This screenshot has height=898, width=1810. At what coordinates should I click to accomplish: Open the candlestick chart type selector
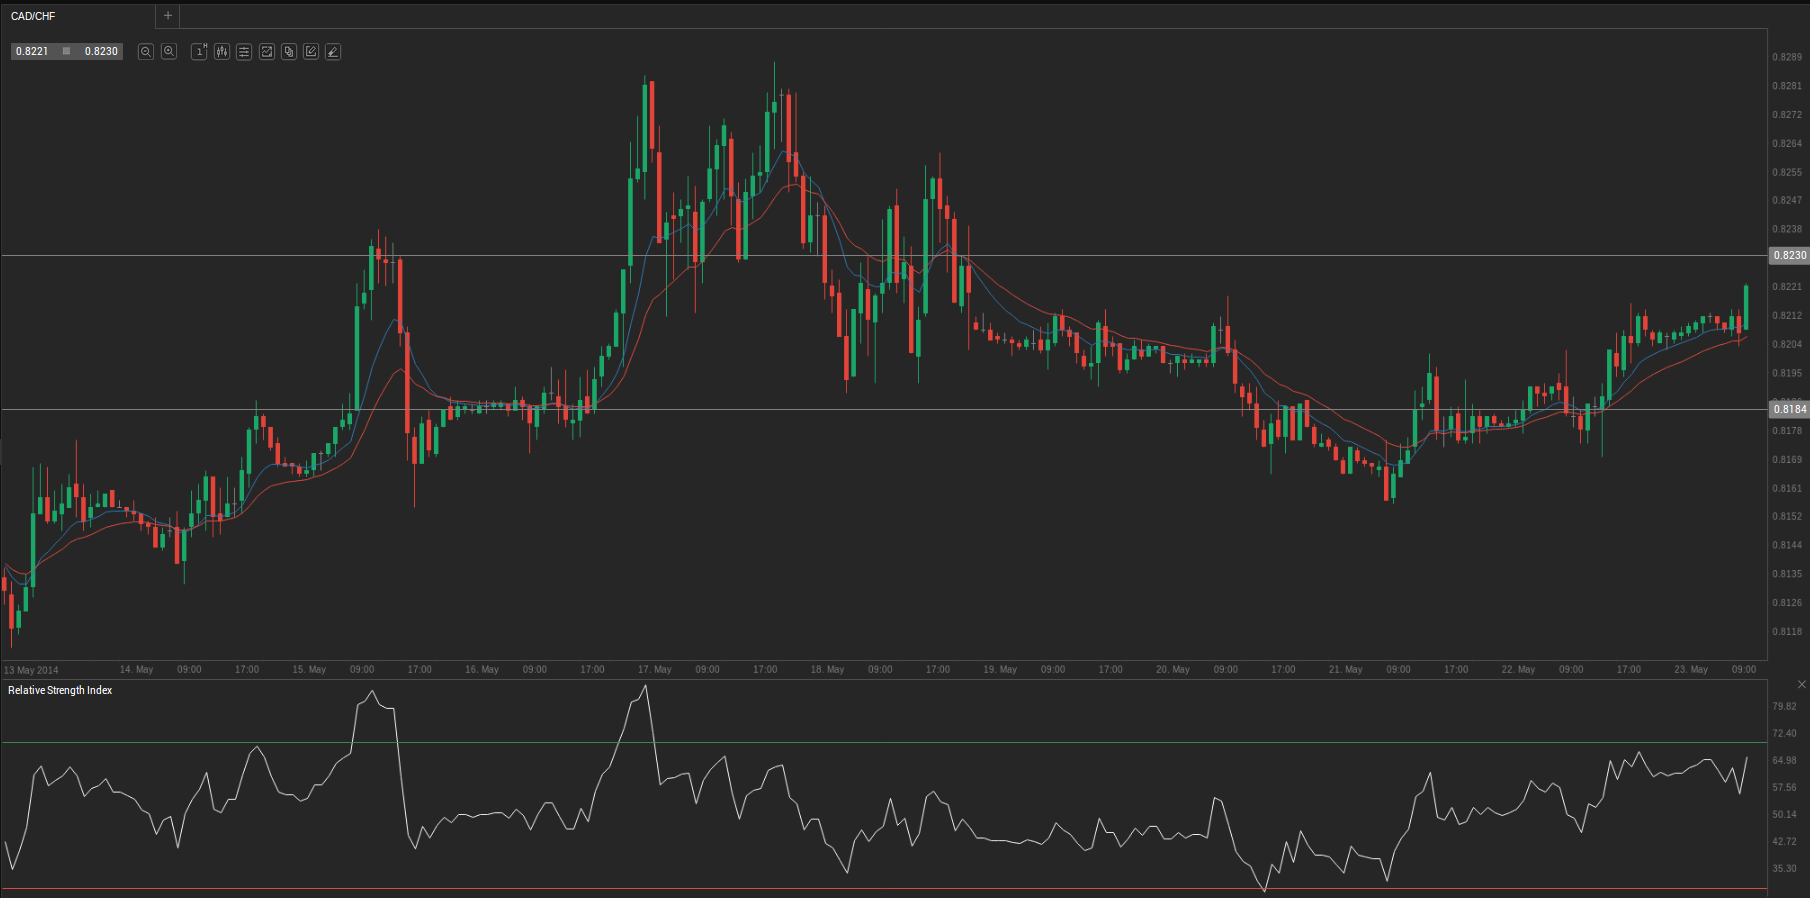tap(221, 51)
